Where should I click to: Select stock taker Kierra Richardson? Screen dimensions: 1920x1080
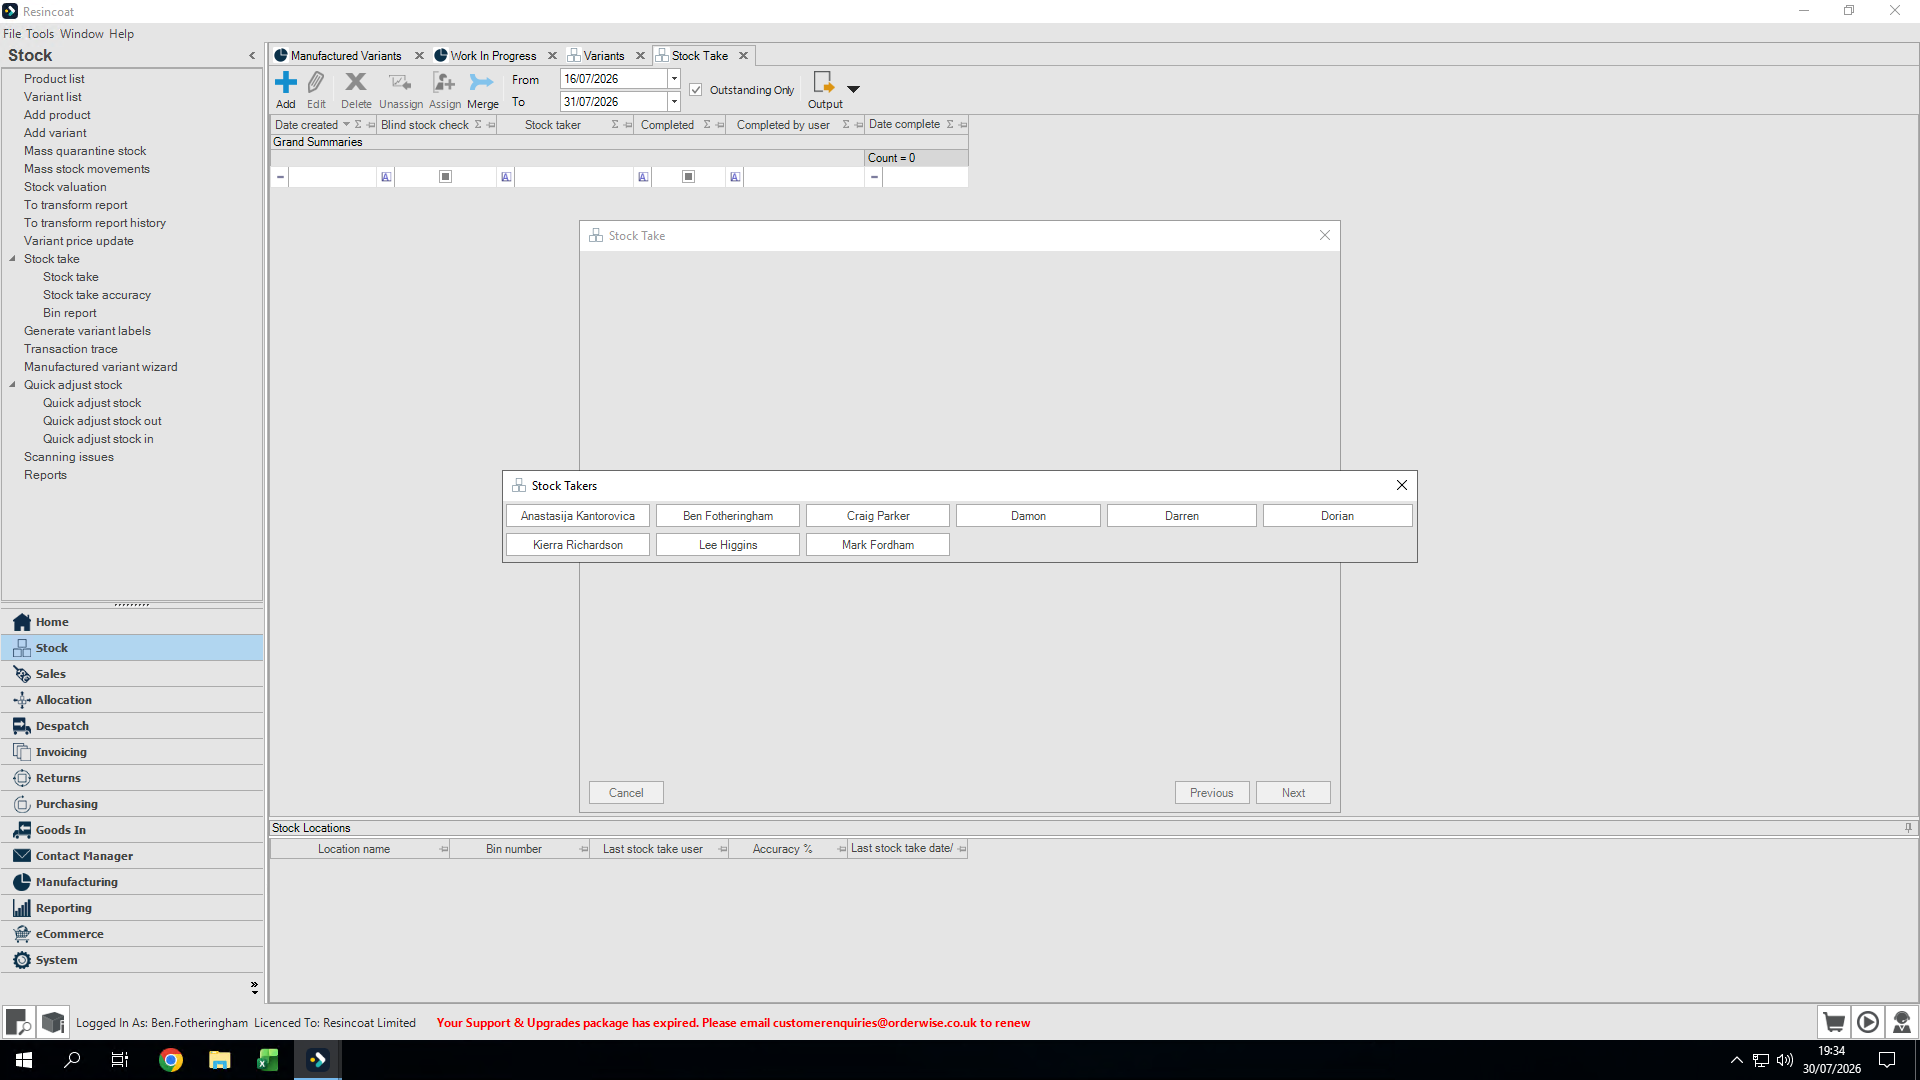pos(578,545)
